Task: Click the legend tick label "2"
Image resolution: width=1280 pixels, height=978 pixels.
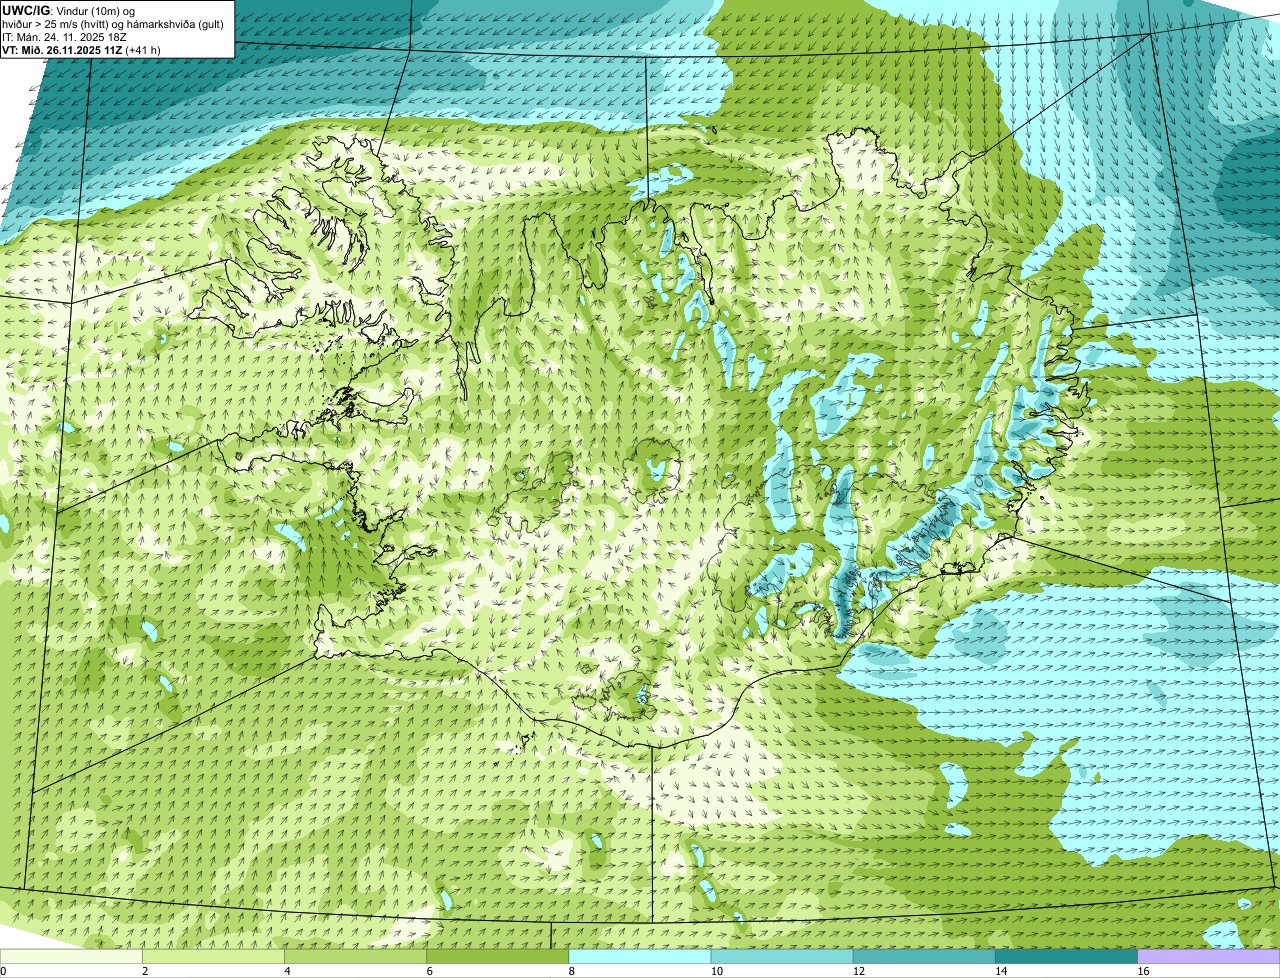Action: pyautogui.click(x=145, y=971)
